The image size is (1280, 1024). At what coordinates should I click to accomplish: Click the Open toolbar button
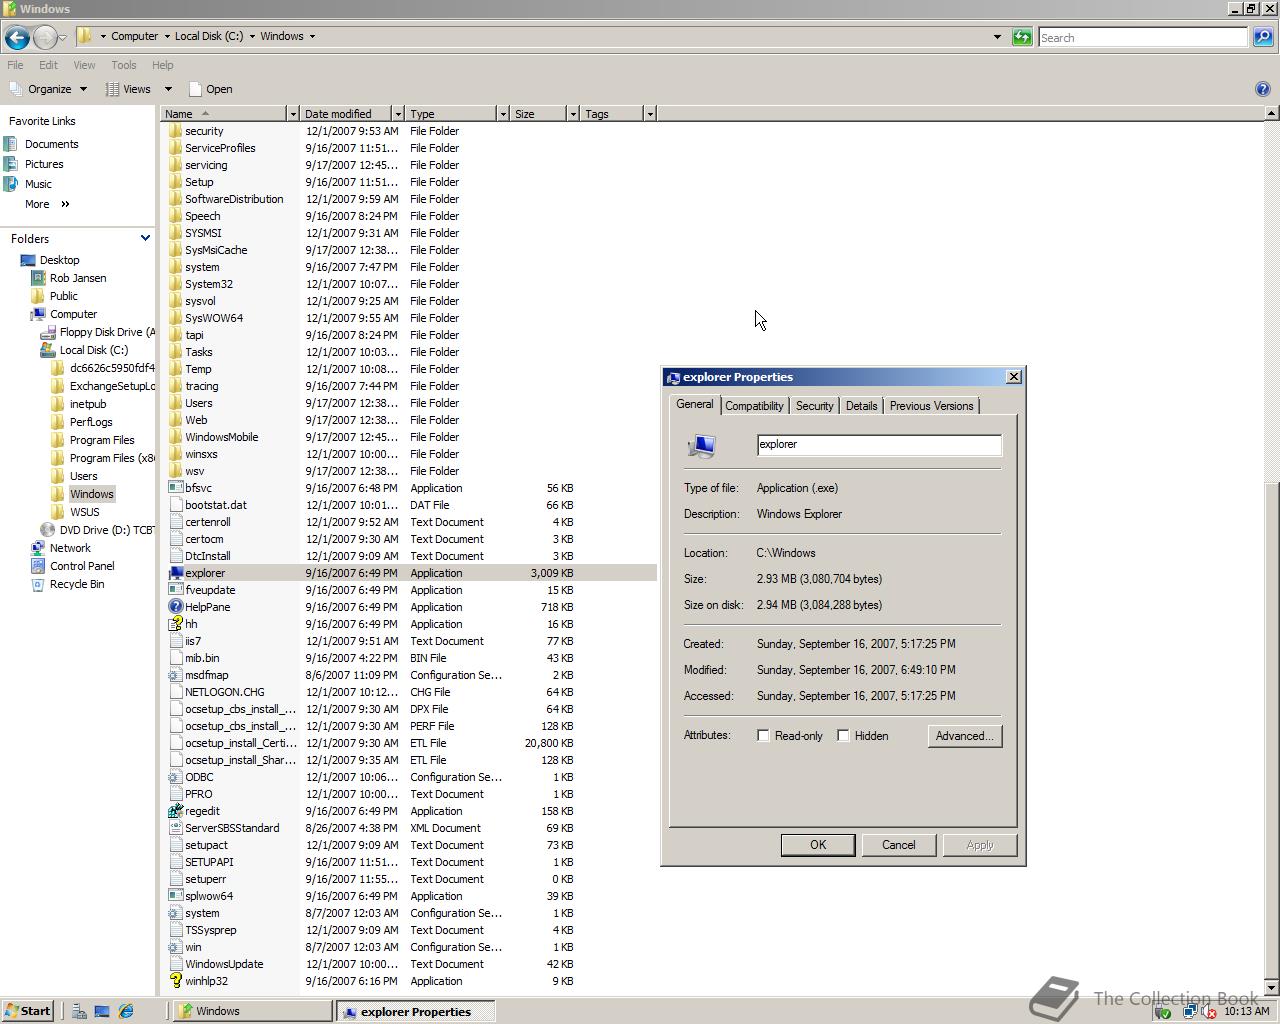pos(210,89)
